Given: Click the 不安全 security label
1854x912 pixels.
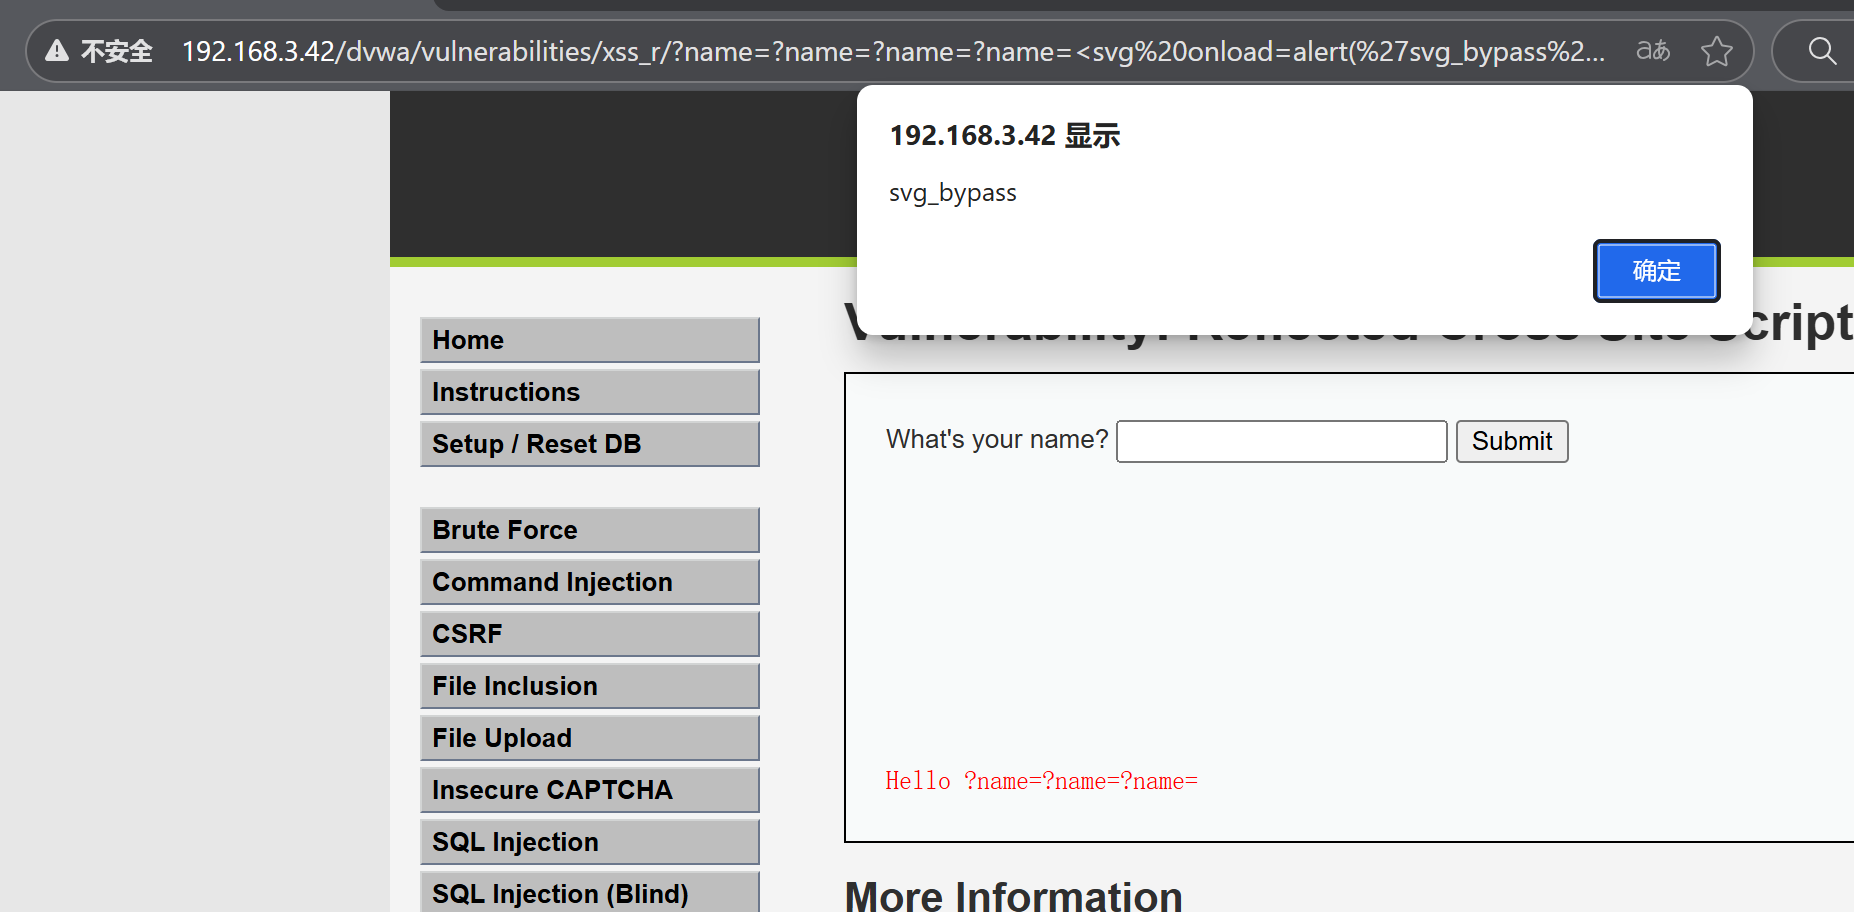Looking at the screenshot, I should coord(117,51).
